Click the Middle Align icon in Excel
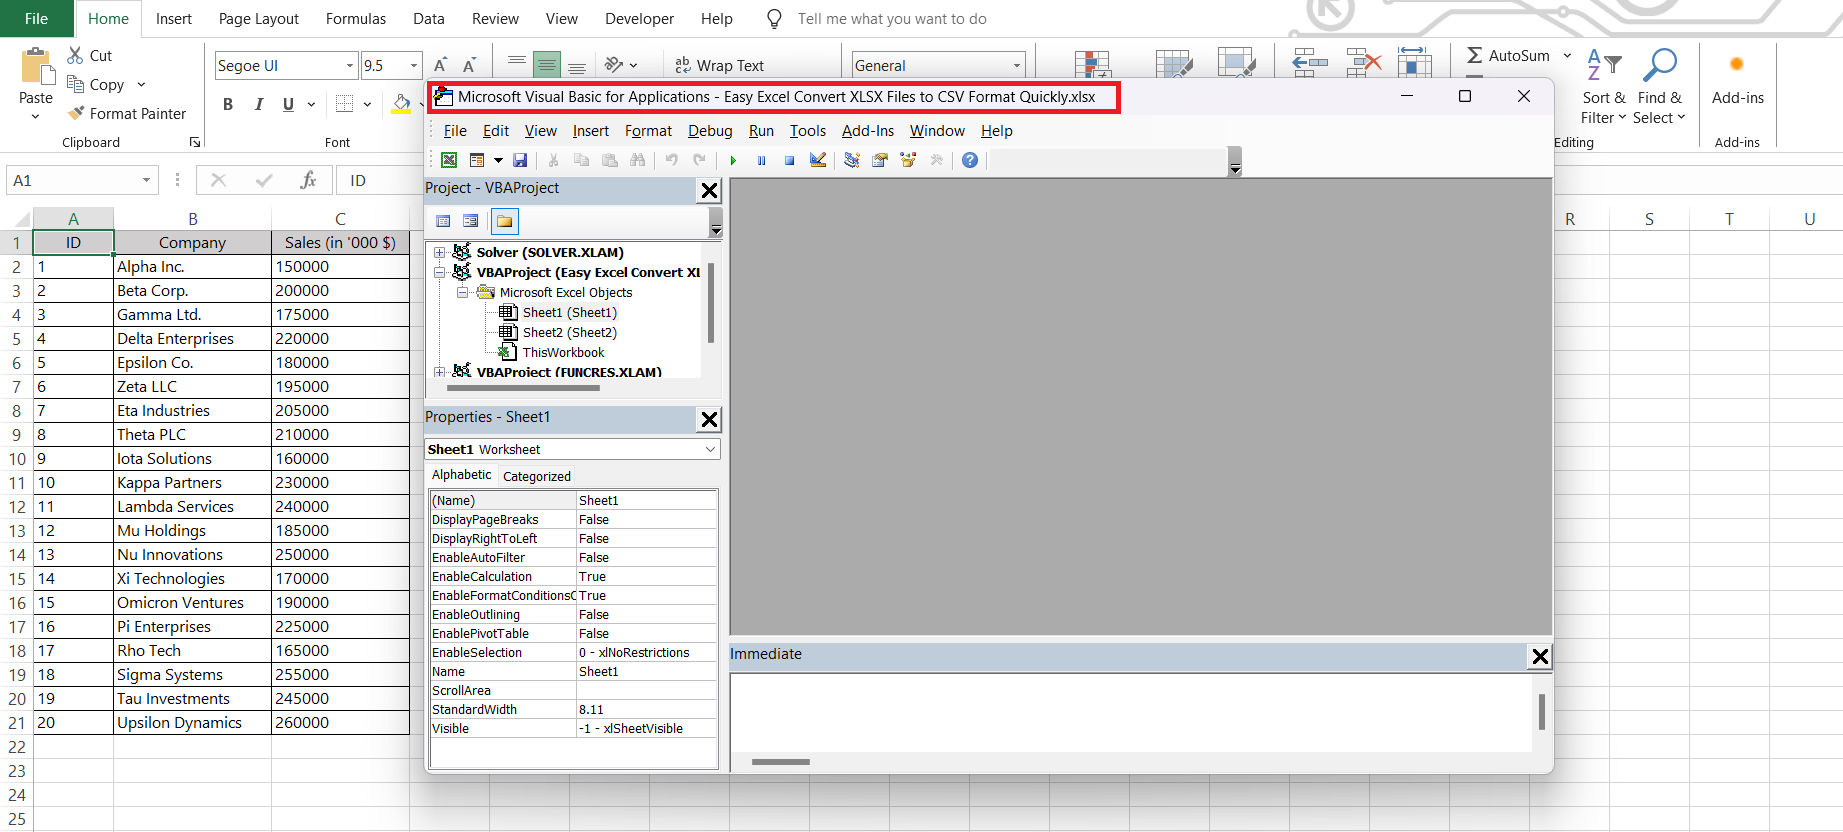Image resolution: width=1843 pixels, height=832 pixels. (x=546, y=65)
